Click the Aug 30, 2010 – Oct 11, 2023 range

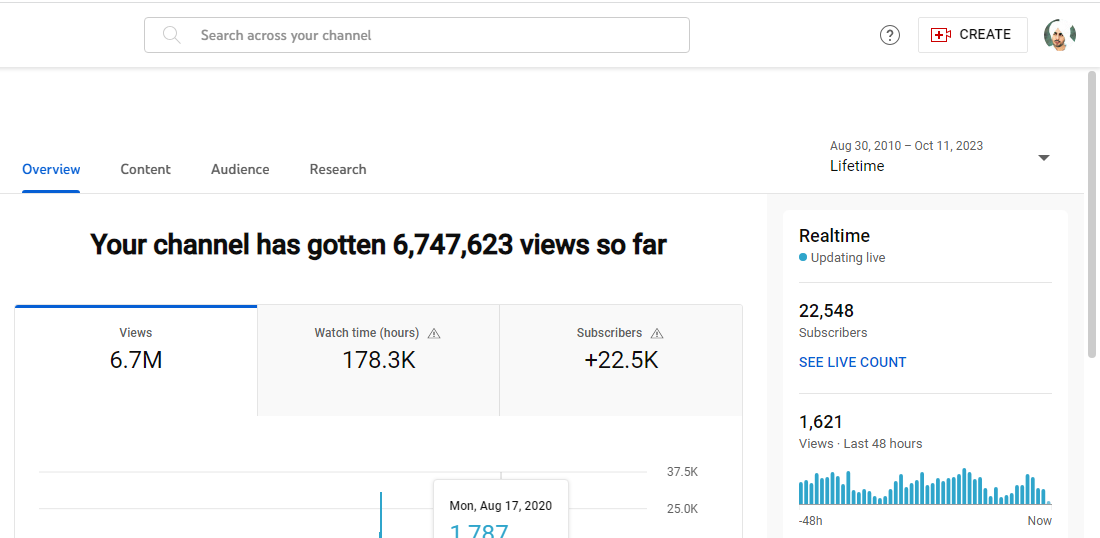pos(906,146)
